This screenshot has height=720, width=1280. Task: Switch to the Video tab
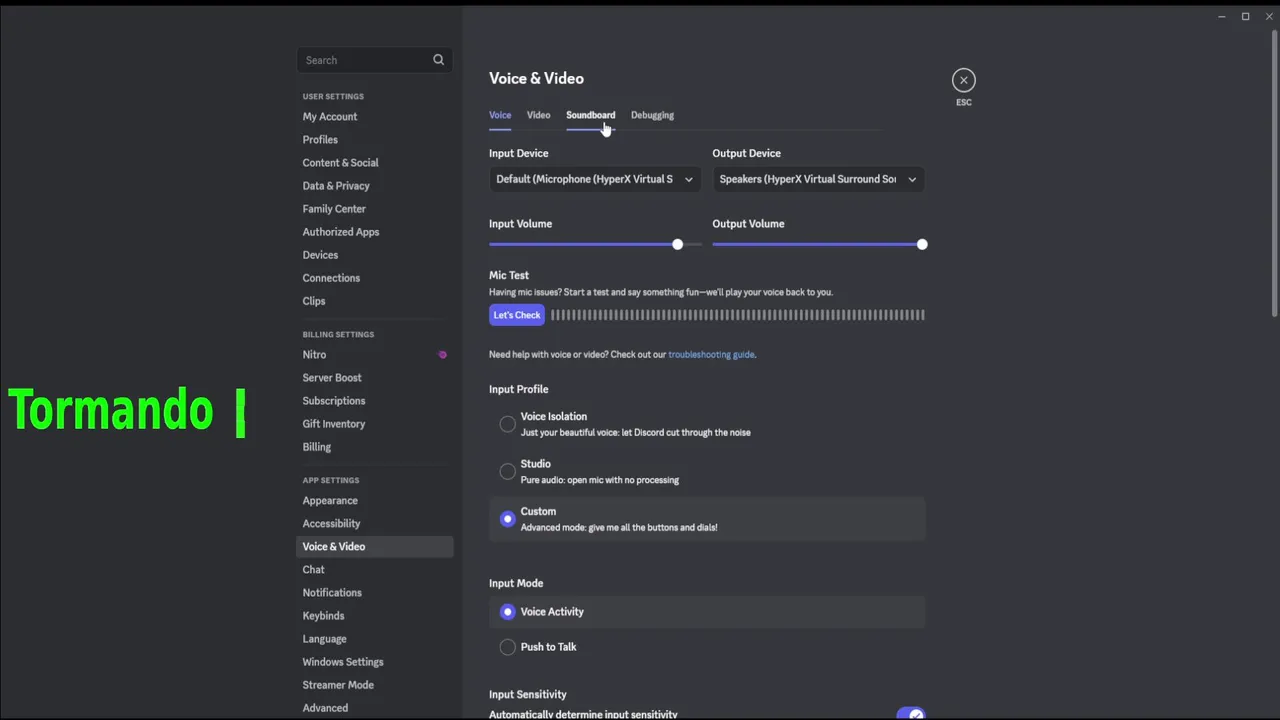pyautogui.click(x=538, y=115)
